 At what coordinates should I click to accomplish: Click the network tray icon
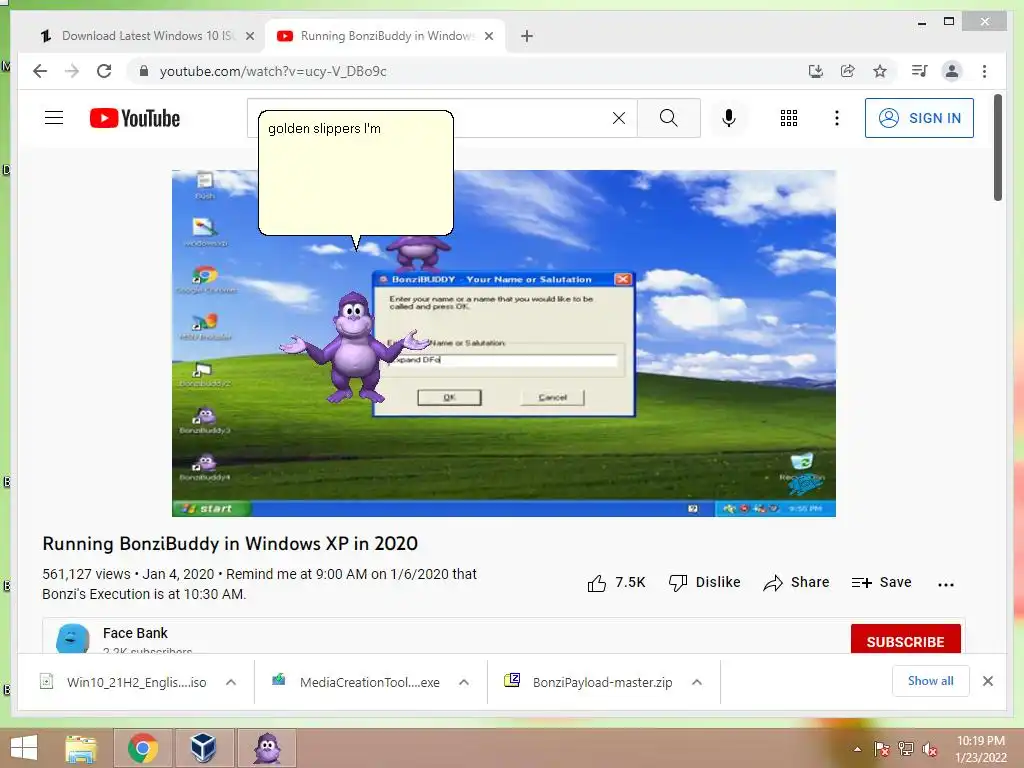tap(906, 749)
